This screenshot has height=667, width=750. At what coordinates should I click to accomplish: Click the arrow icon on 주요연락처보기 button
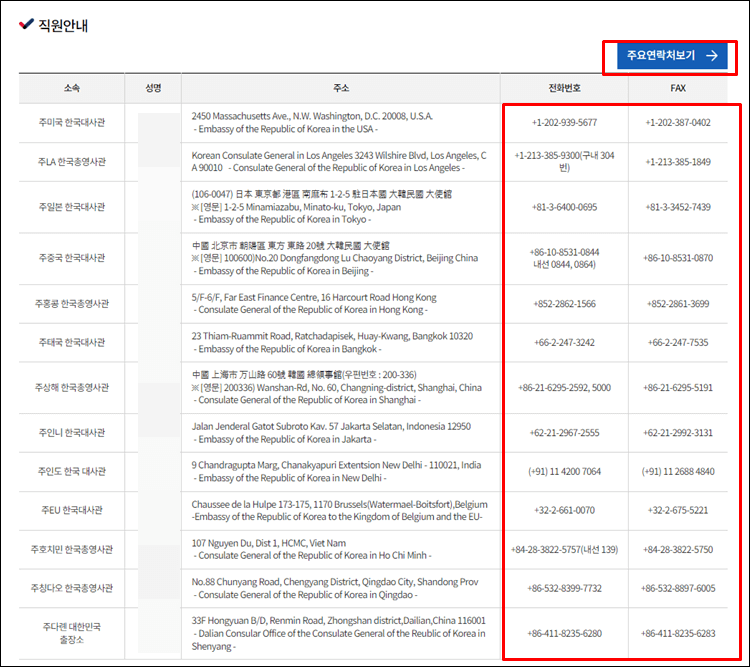(x=712, y=56)
